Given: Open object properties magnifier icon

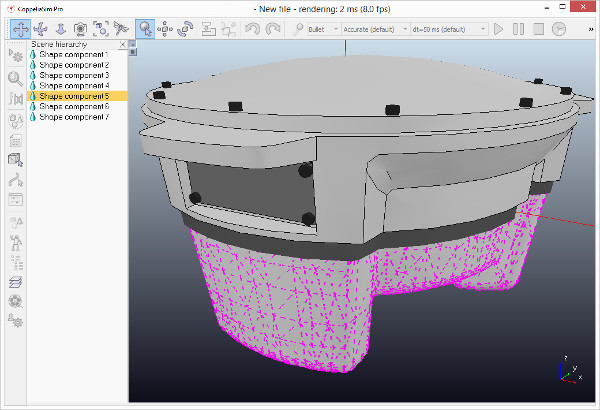Looking at the screenshot, I should pyautogui.click(x=16, y=78).
